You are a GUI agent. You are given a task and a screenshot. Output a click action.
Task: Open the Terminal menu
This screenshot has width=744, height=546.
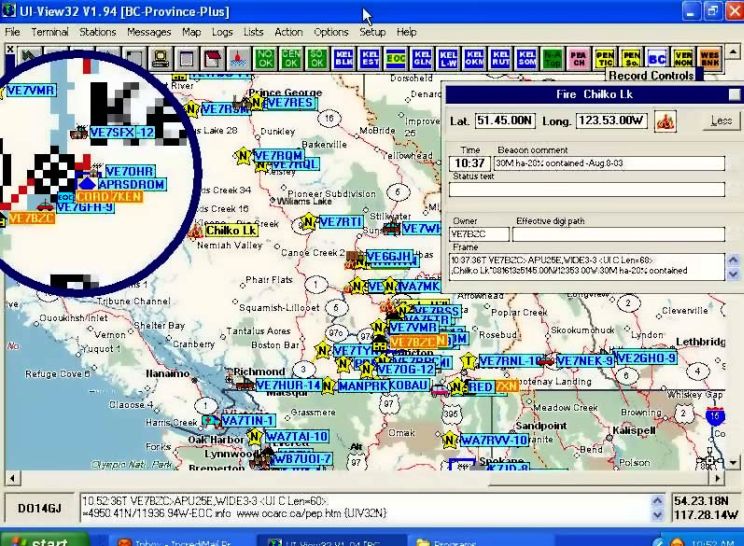click(x=50, y=32)
